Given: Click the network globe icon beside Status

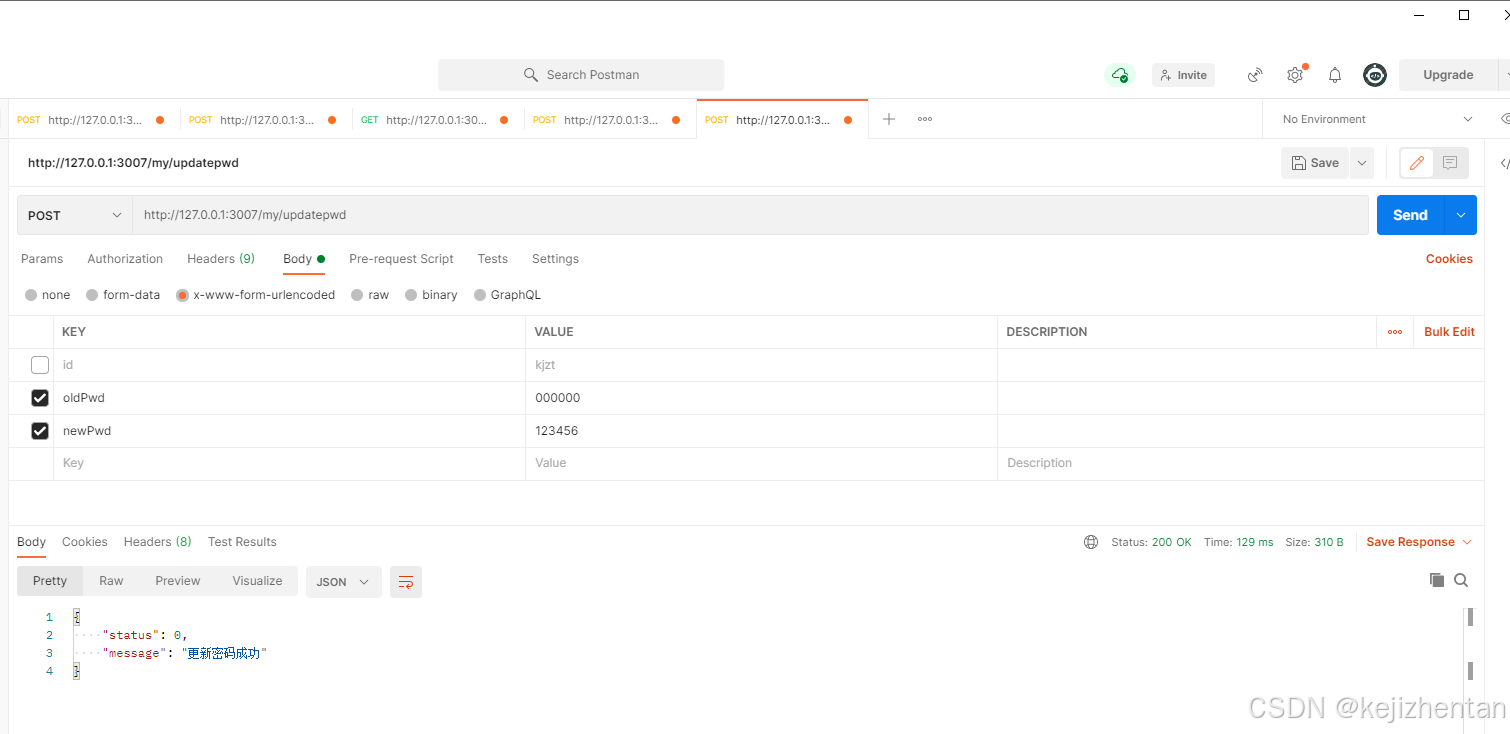Looking at the screenshot, I should 1091,542.
